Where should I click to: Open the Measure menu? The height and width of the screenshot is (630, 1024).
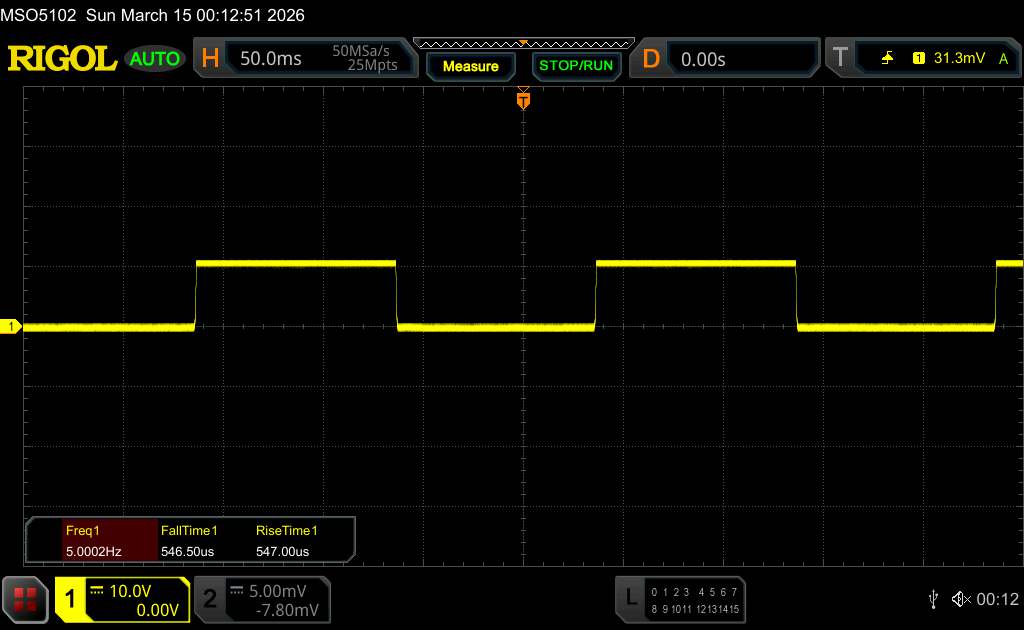(470, 66)
